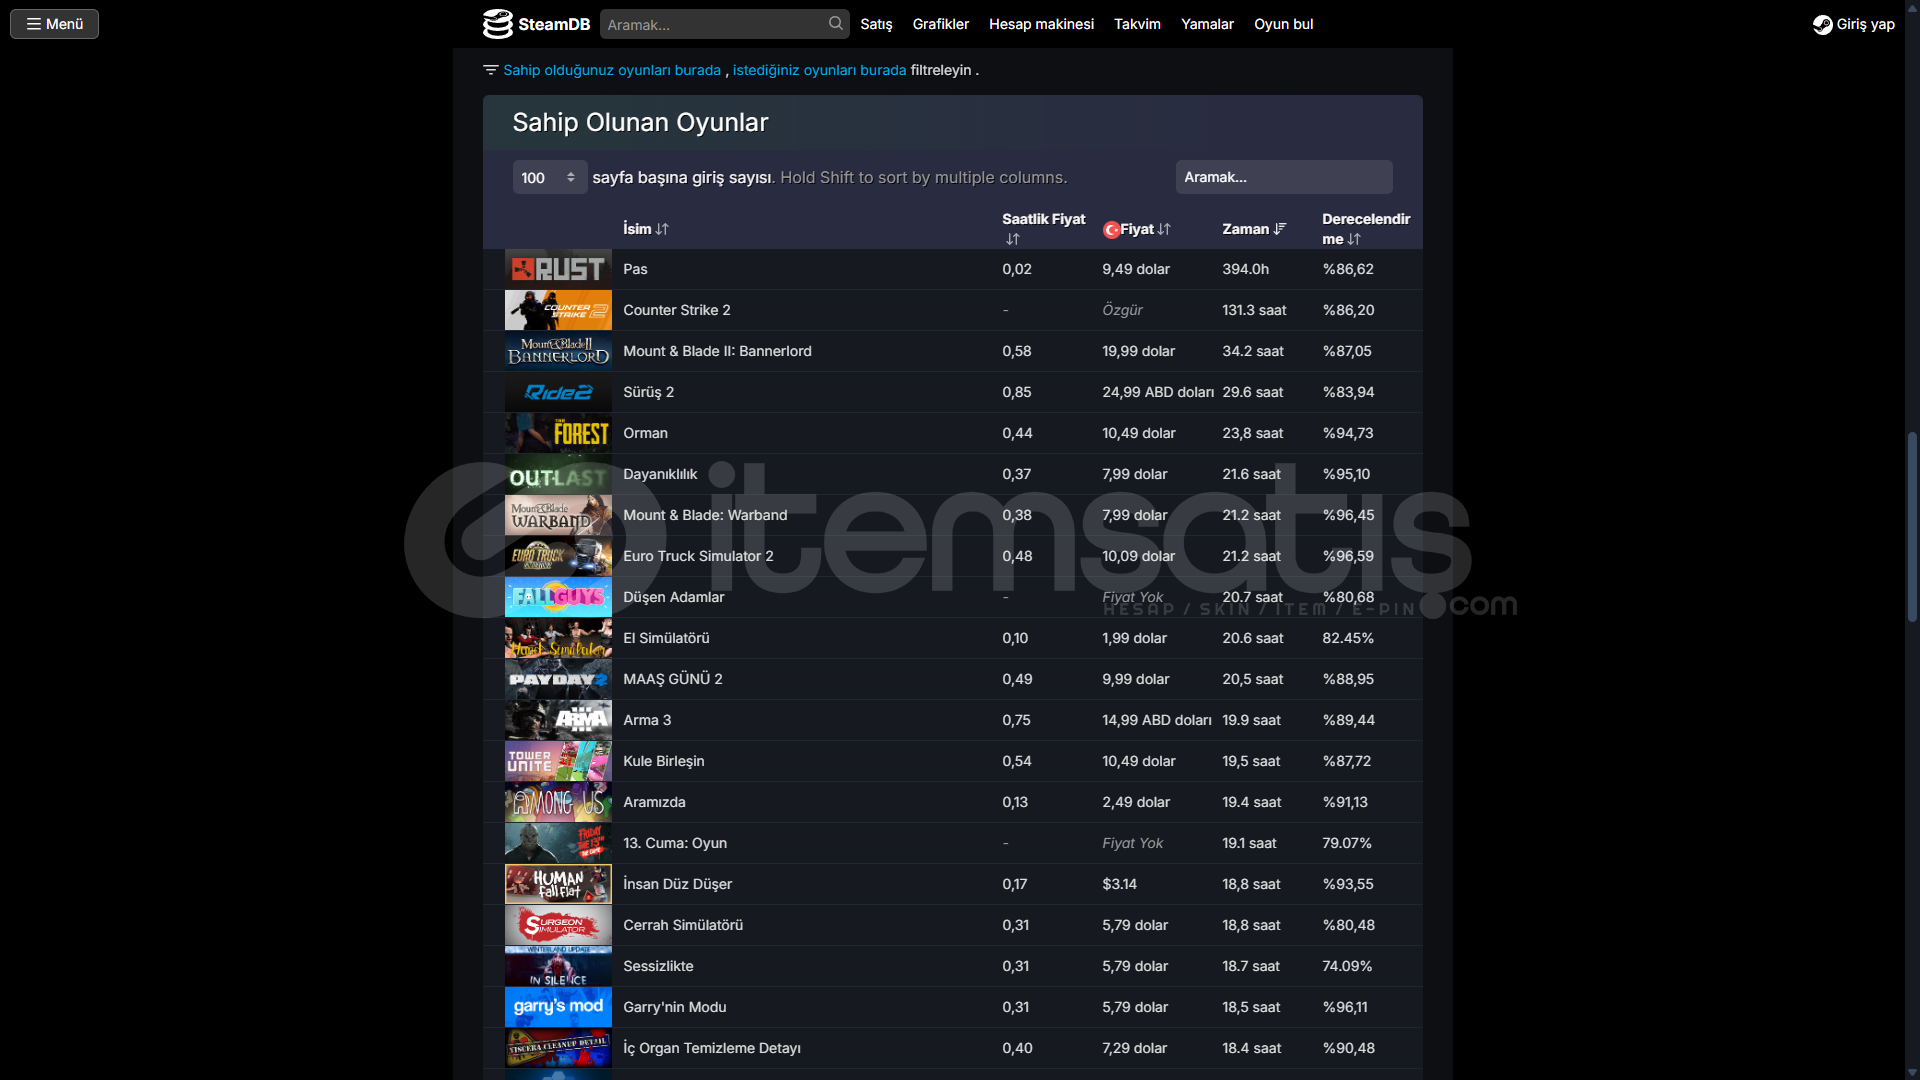
Task: Open Euro Truck Simulator 2 thumbnail
Action: [x=558, y=556]
